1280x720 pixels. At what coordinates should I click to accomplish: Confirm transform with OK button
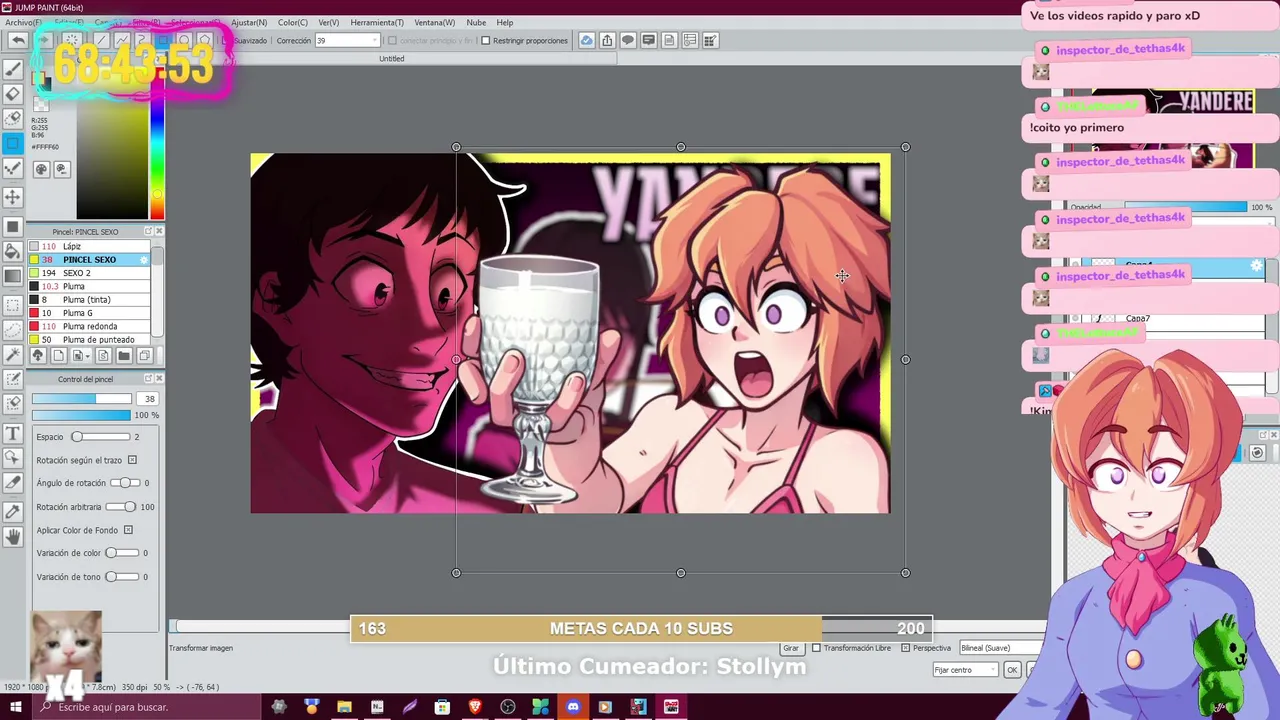coord(1012,670)
